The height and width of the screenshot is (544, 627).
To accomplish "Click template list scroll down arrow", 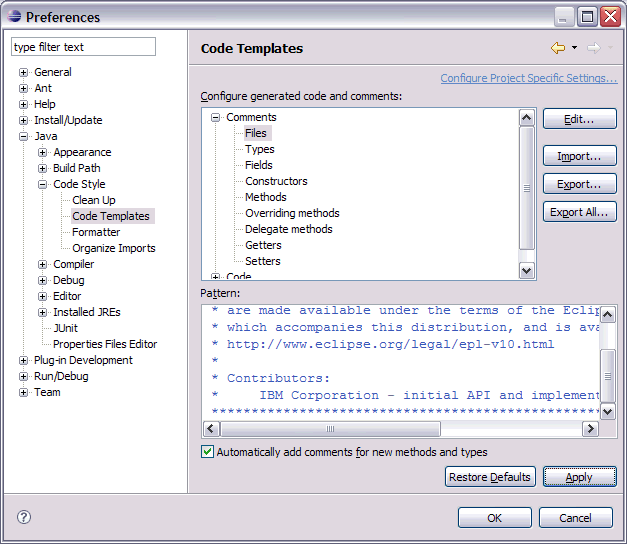I will [x=527, y=271].
